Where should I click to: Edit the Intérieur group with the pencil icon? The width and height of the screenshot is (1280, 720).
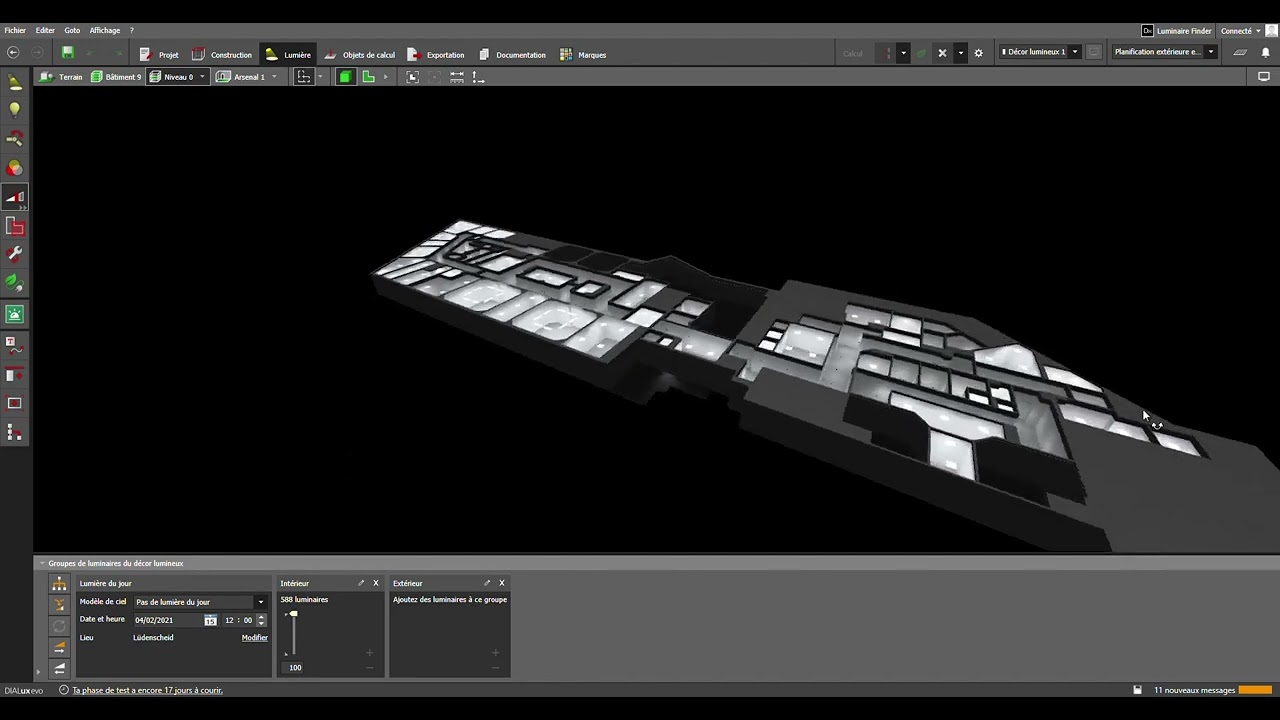pos(361,583)
